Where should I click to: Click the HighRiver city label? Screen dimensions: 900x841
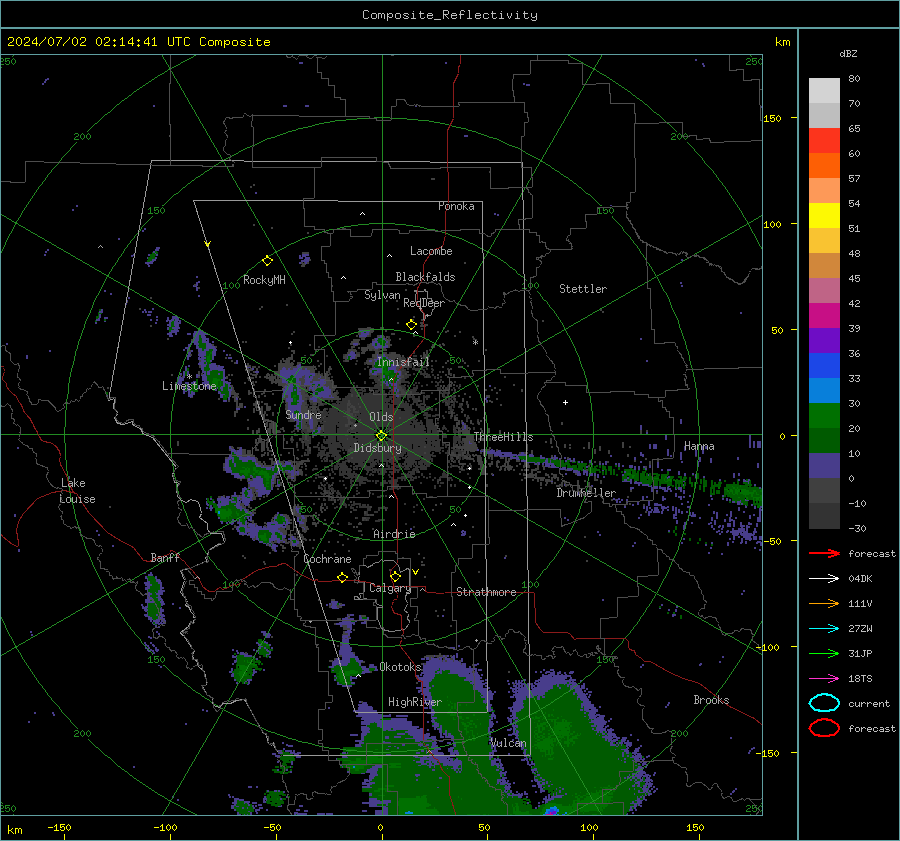414,702
